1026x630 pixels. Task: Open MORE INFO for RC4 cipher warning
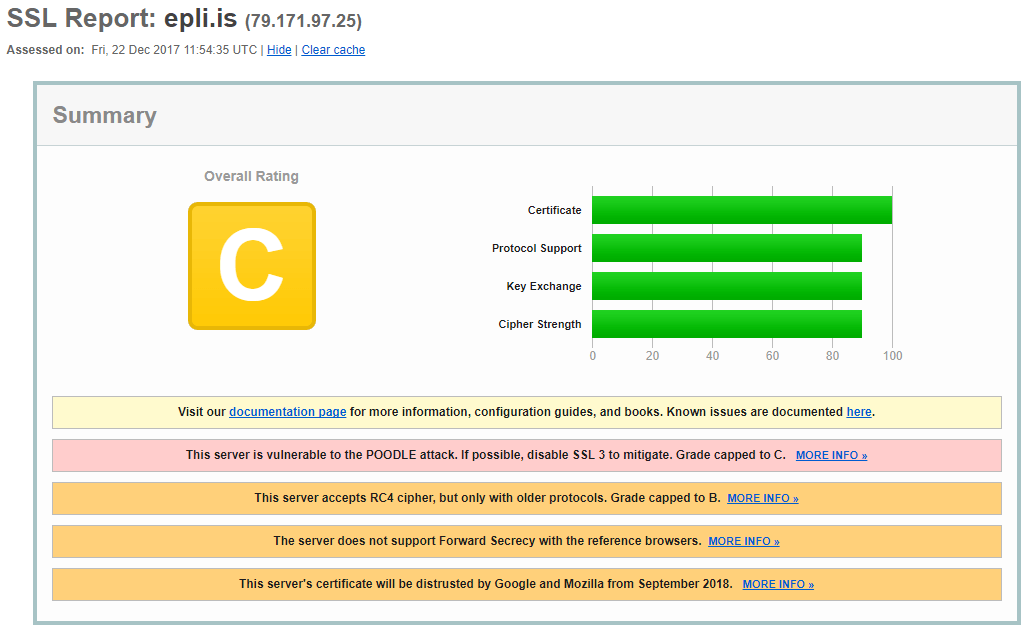click(763, 499)
